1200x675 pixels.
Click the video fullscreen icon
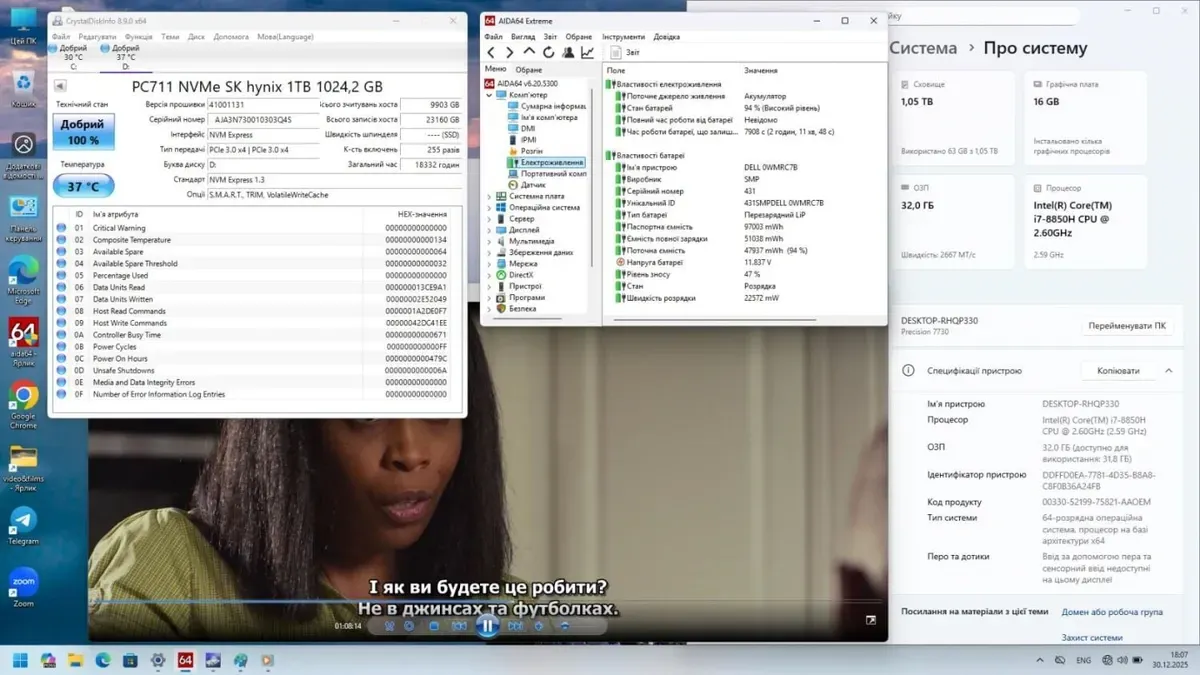pos(870,621)
